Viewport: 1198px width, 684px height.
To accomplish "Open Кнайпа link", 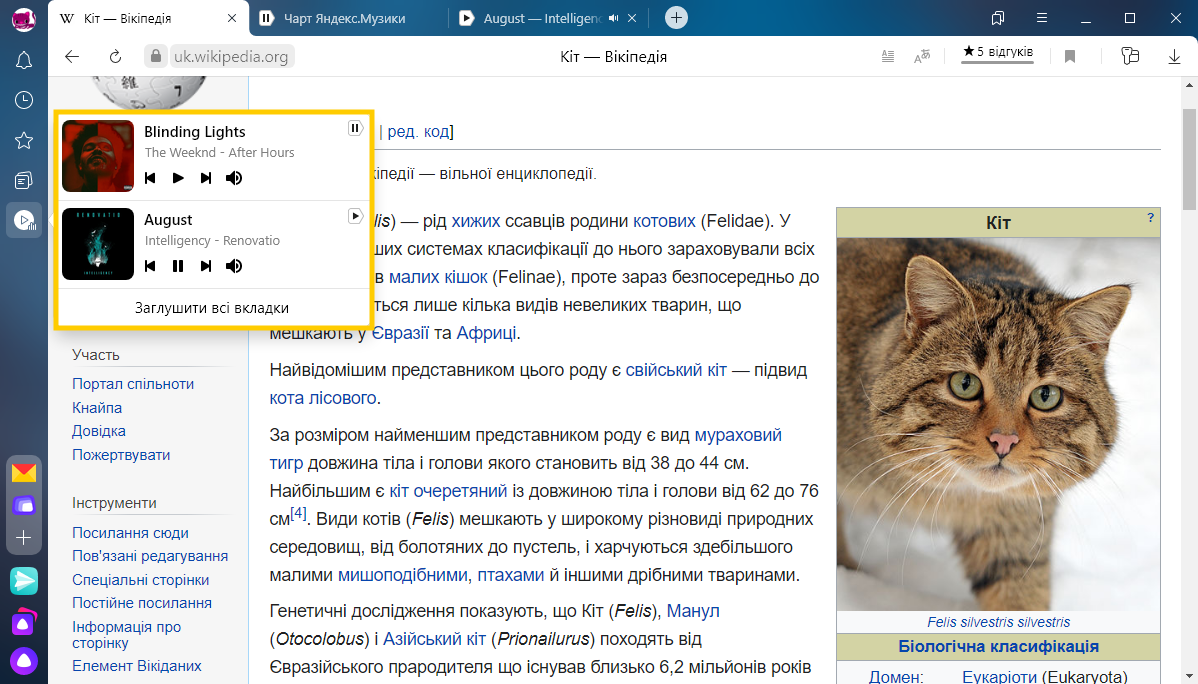I will click(x=97, y=407).
